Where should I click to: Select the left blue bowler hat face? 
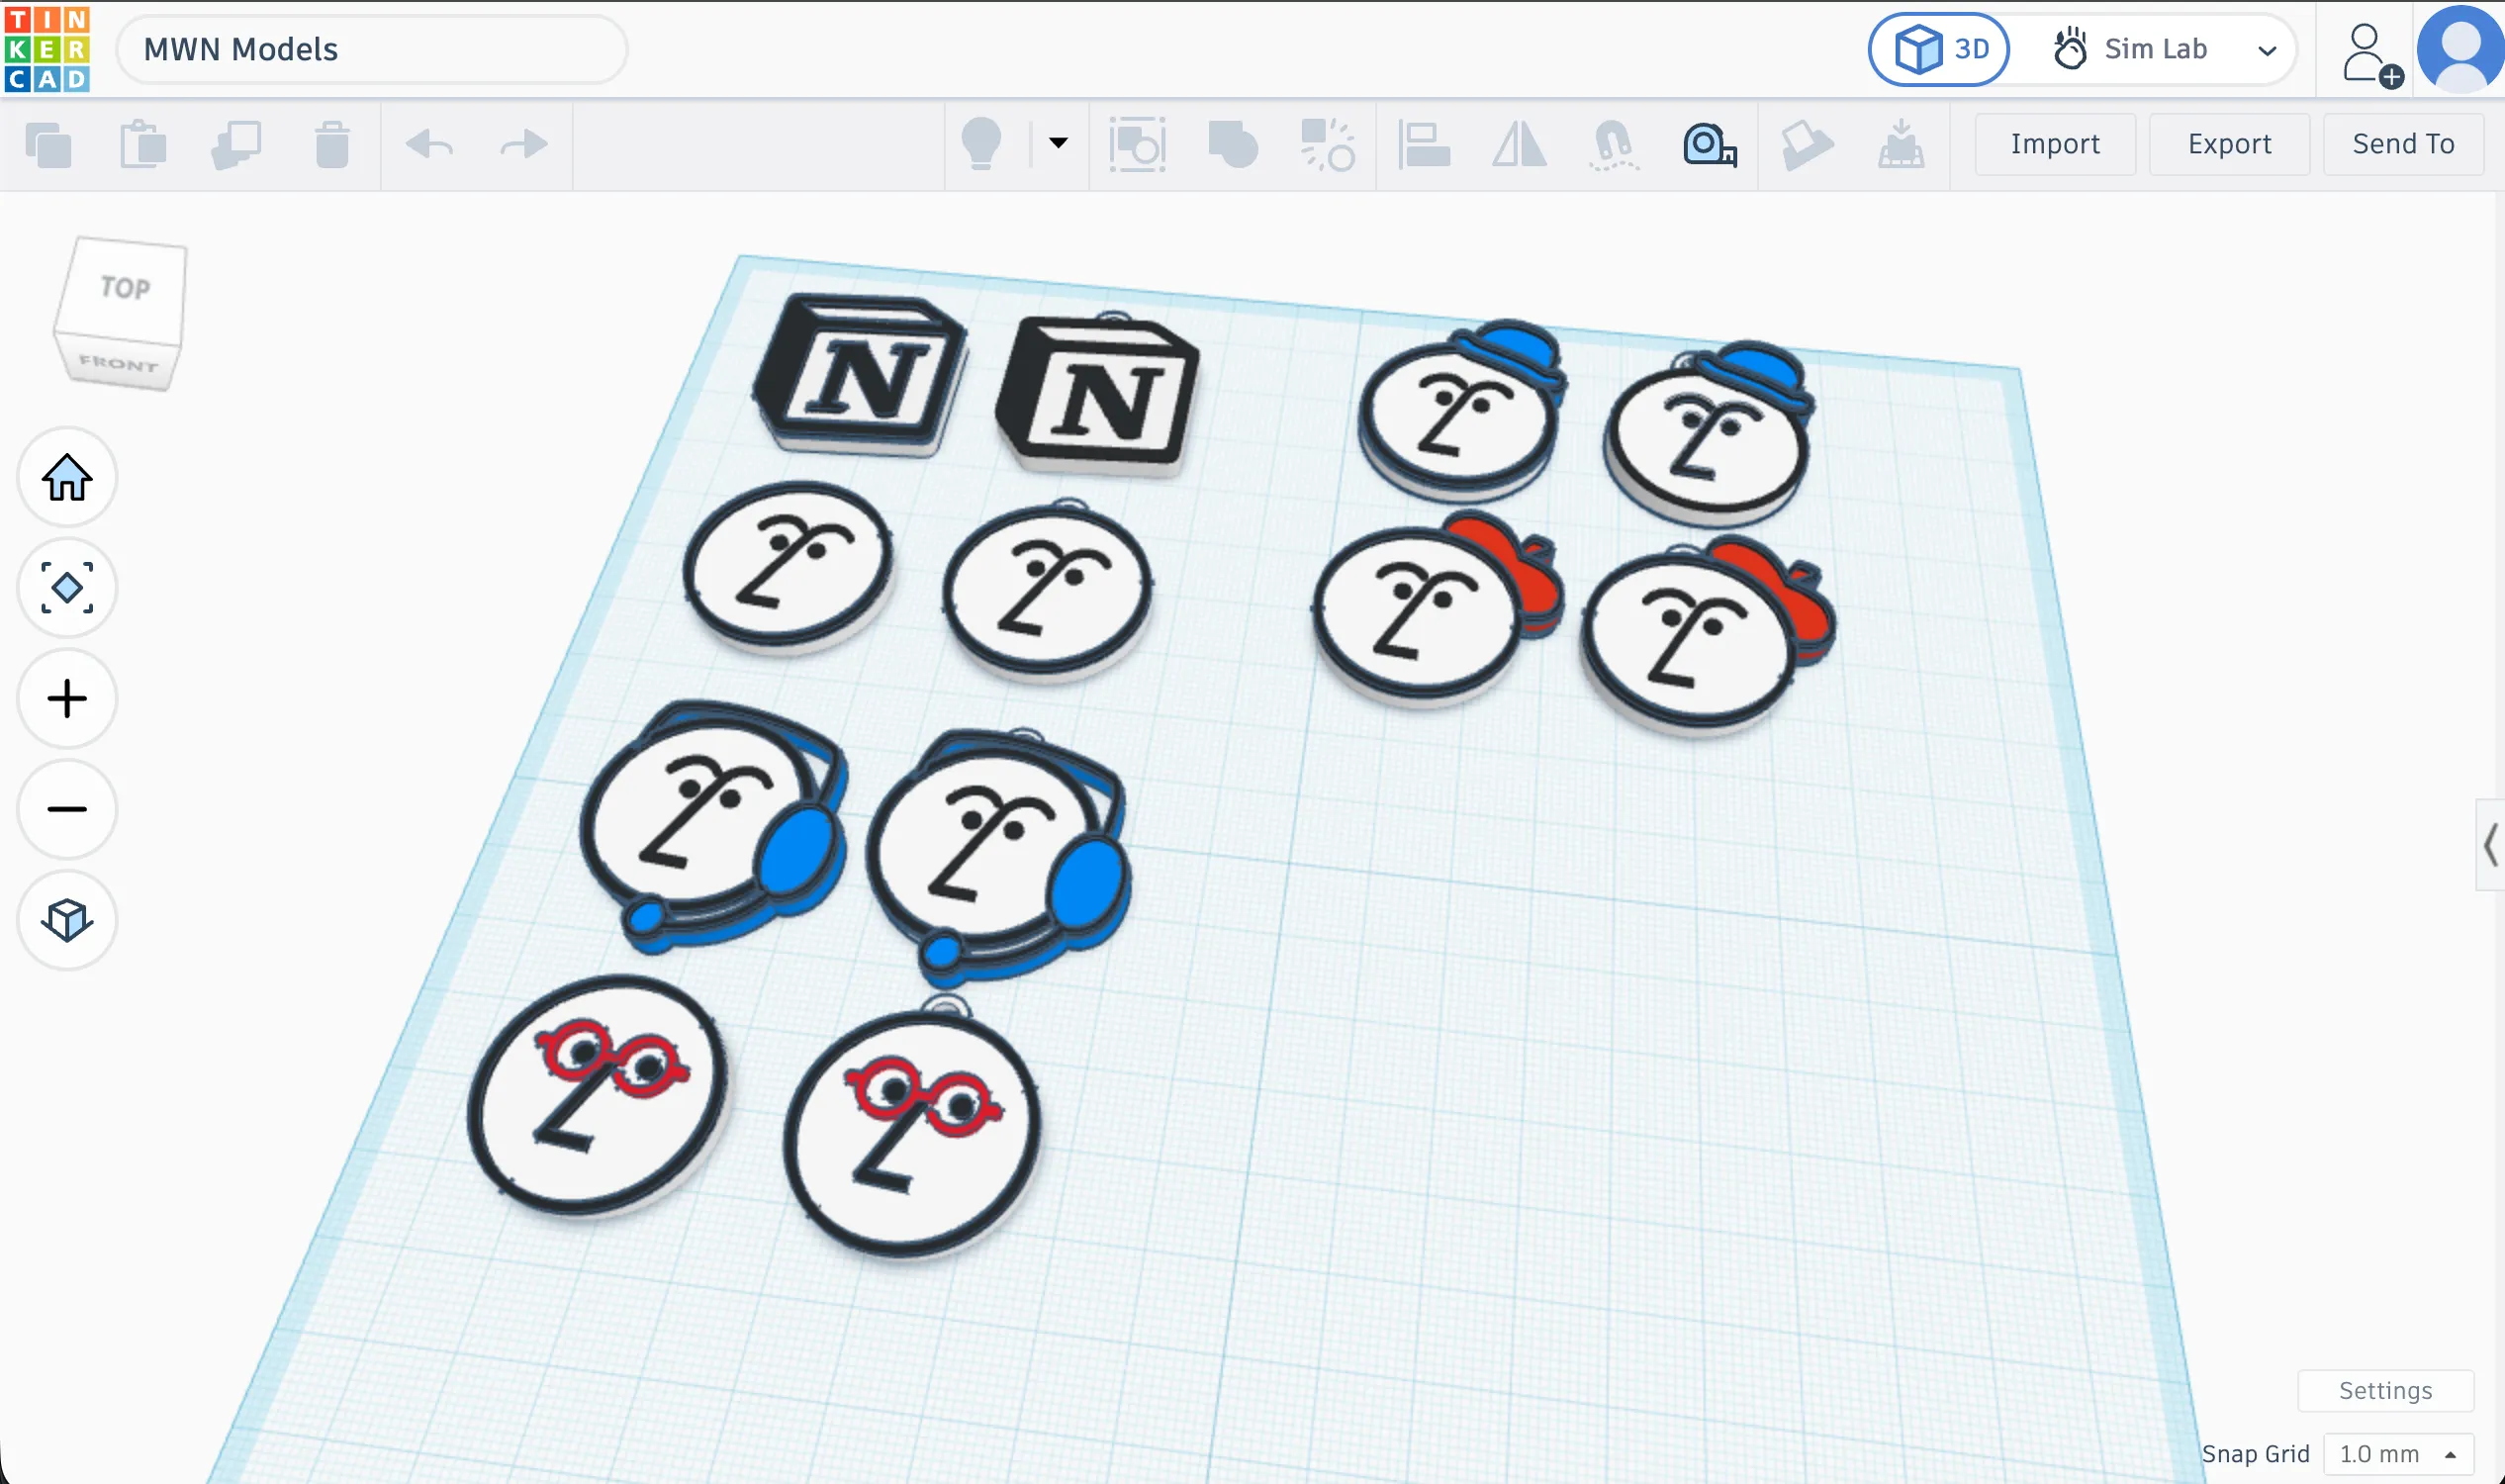coord(1462,412)
